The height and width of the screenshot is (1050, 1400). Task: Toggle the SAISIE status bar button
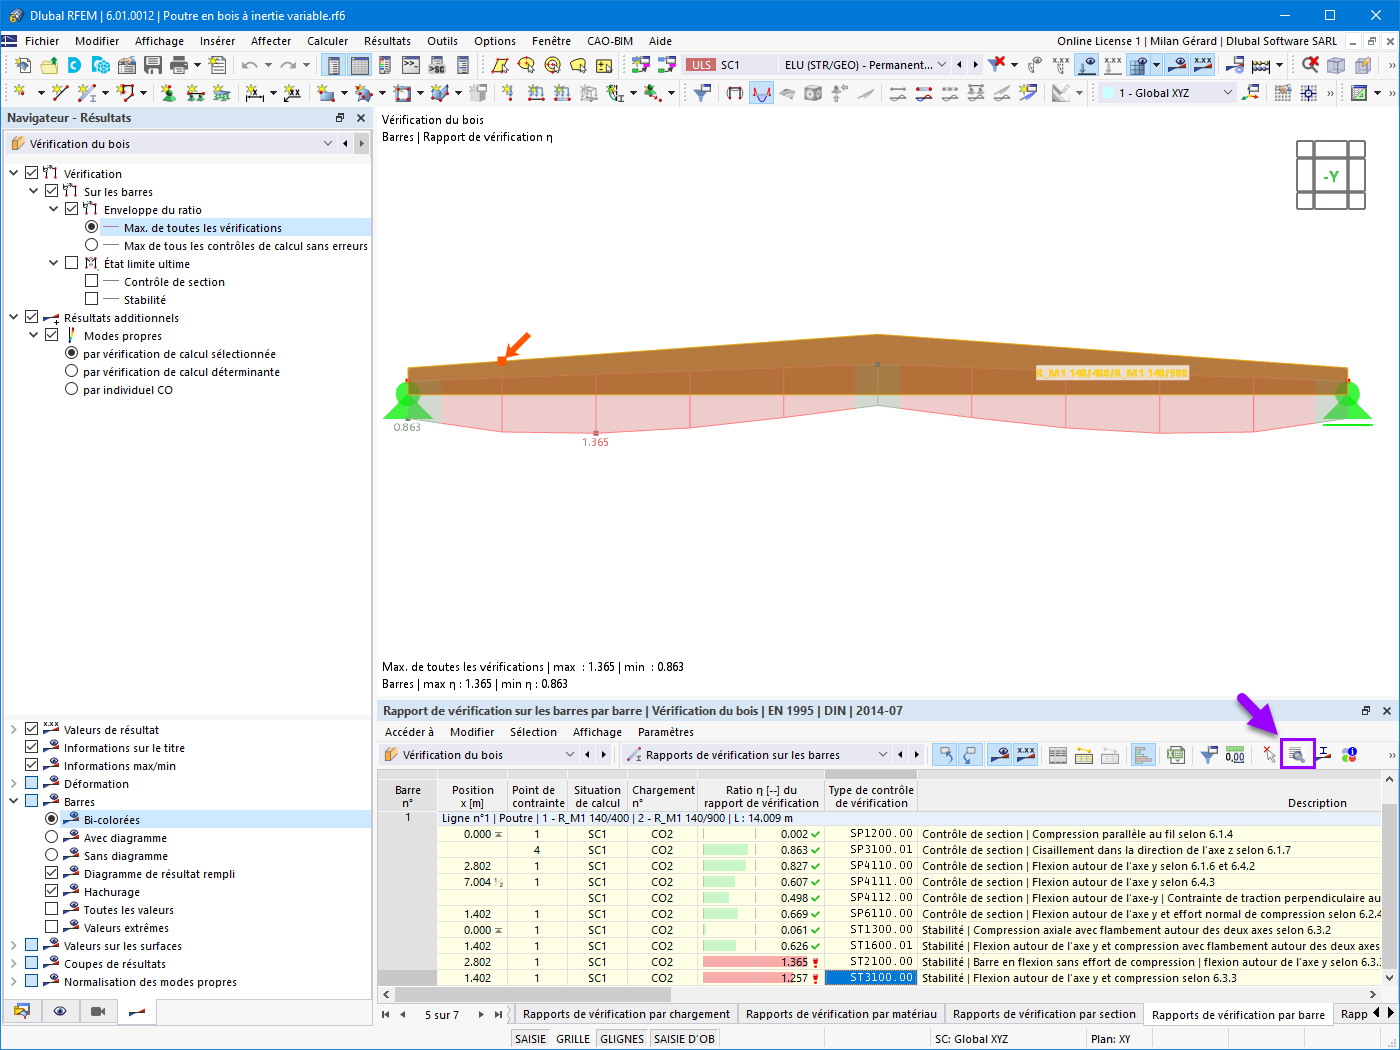(x=530, y=1039)
